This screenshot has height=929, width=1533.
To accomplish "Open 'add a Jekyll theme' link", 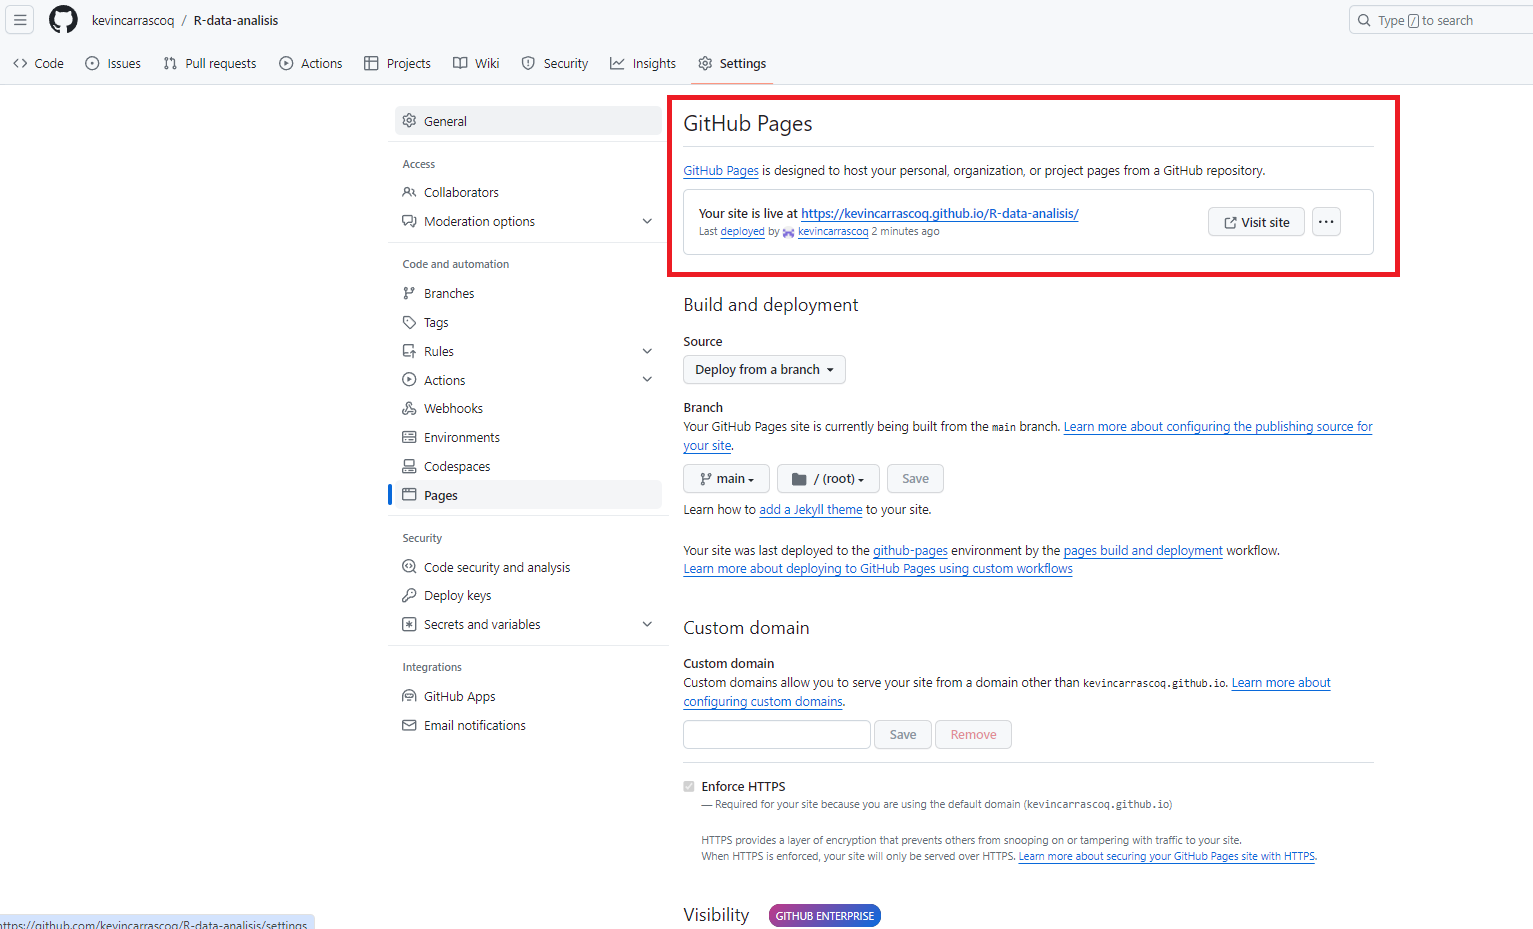I will click(x=811, y=509).
